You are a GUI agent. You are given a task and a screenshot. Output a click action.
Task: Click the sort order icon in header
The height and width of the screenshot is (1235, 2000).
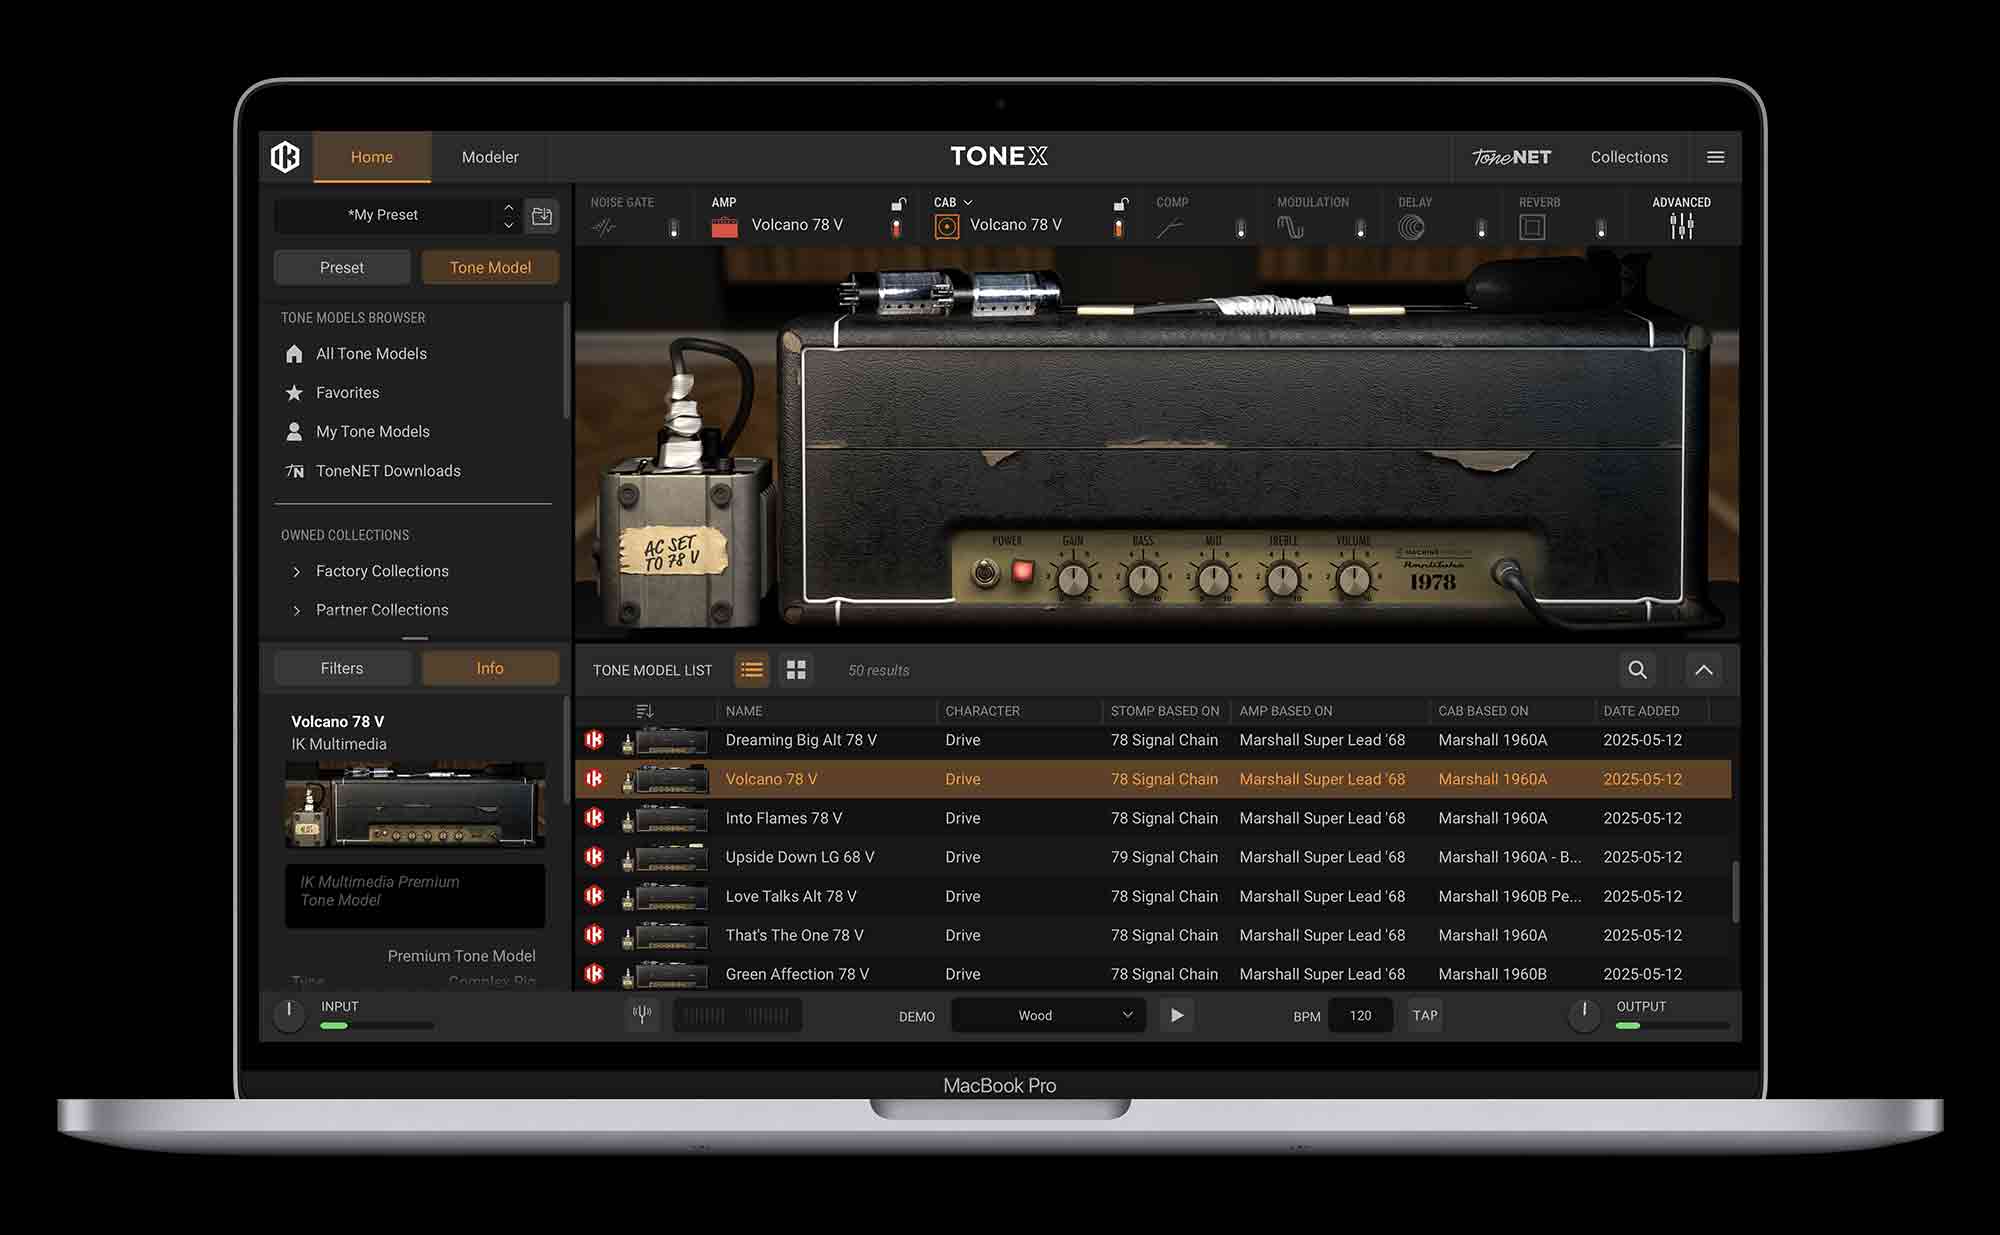(644, 711)
